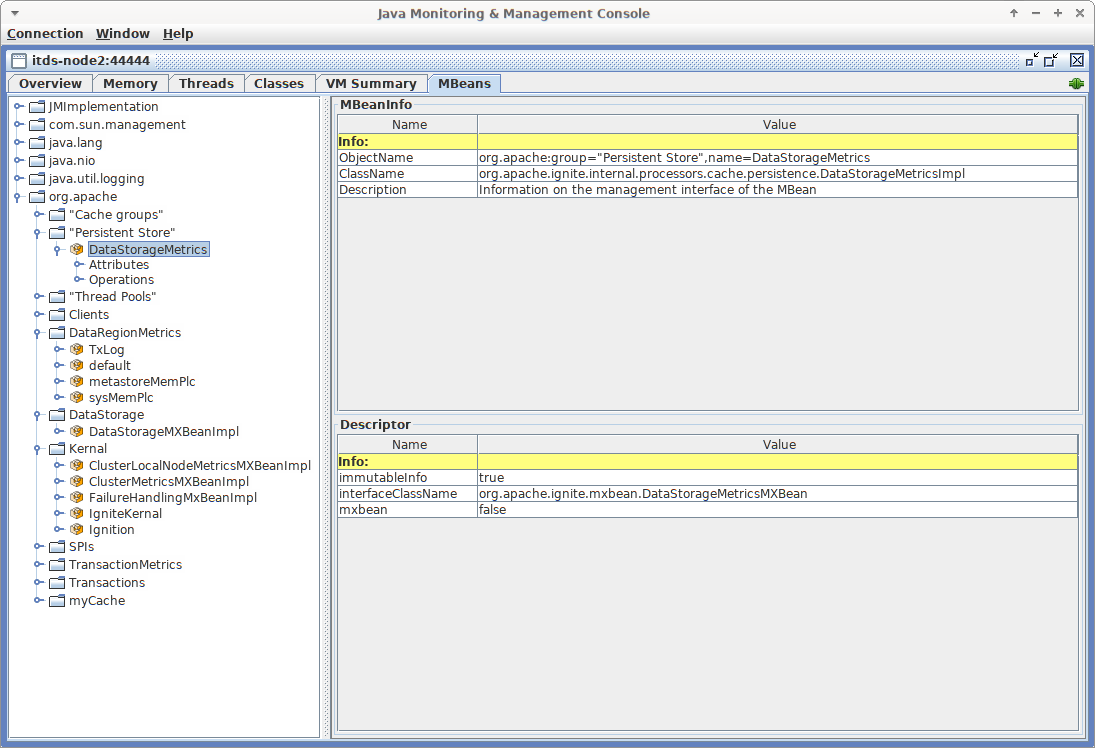
Task: Click the TxLog MBean bean icon
Action: 77,350
